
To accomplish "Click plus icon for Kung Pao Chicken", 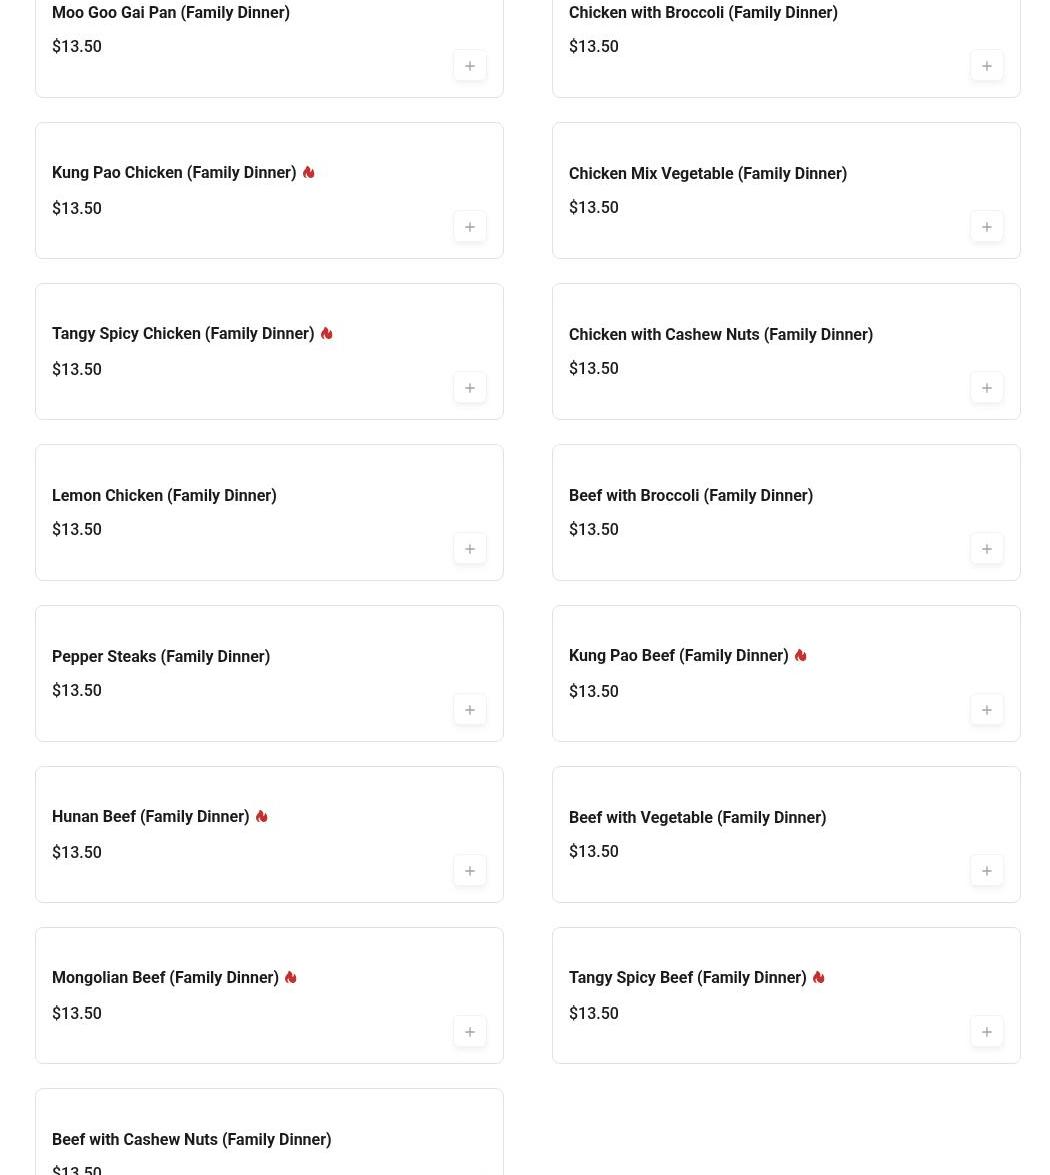I will [x=470, y=227].
